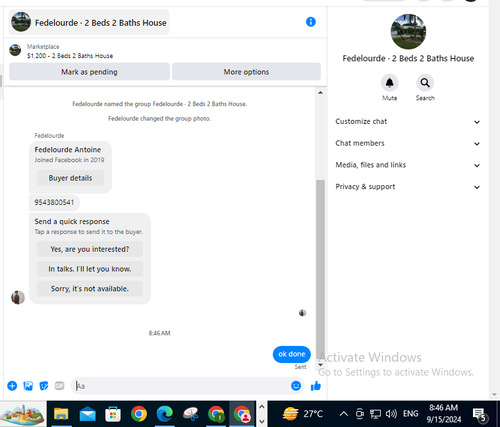Click the sent message ok done
500x427 pixels.
coord(292,354)
